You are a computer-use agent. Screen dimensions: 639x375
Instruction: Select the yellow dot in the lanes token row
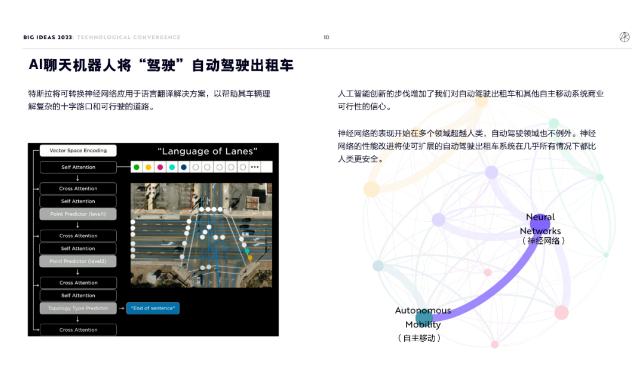coord(148,167)
